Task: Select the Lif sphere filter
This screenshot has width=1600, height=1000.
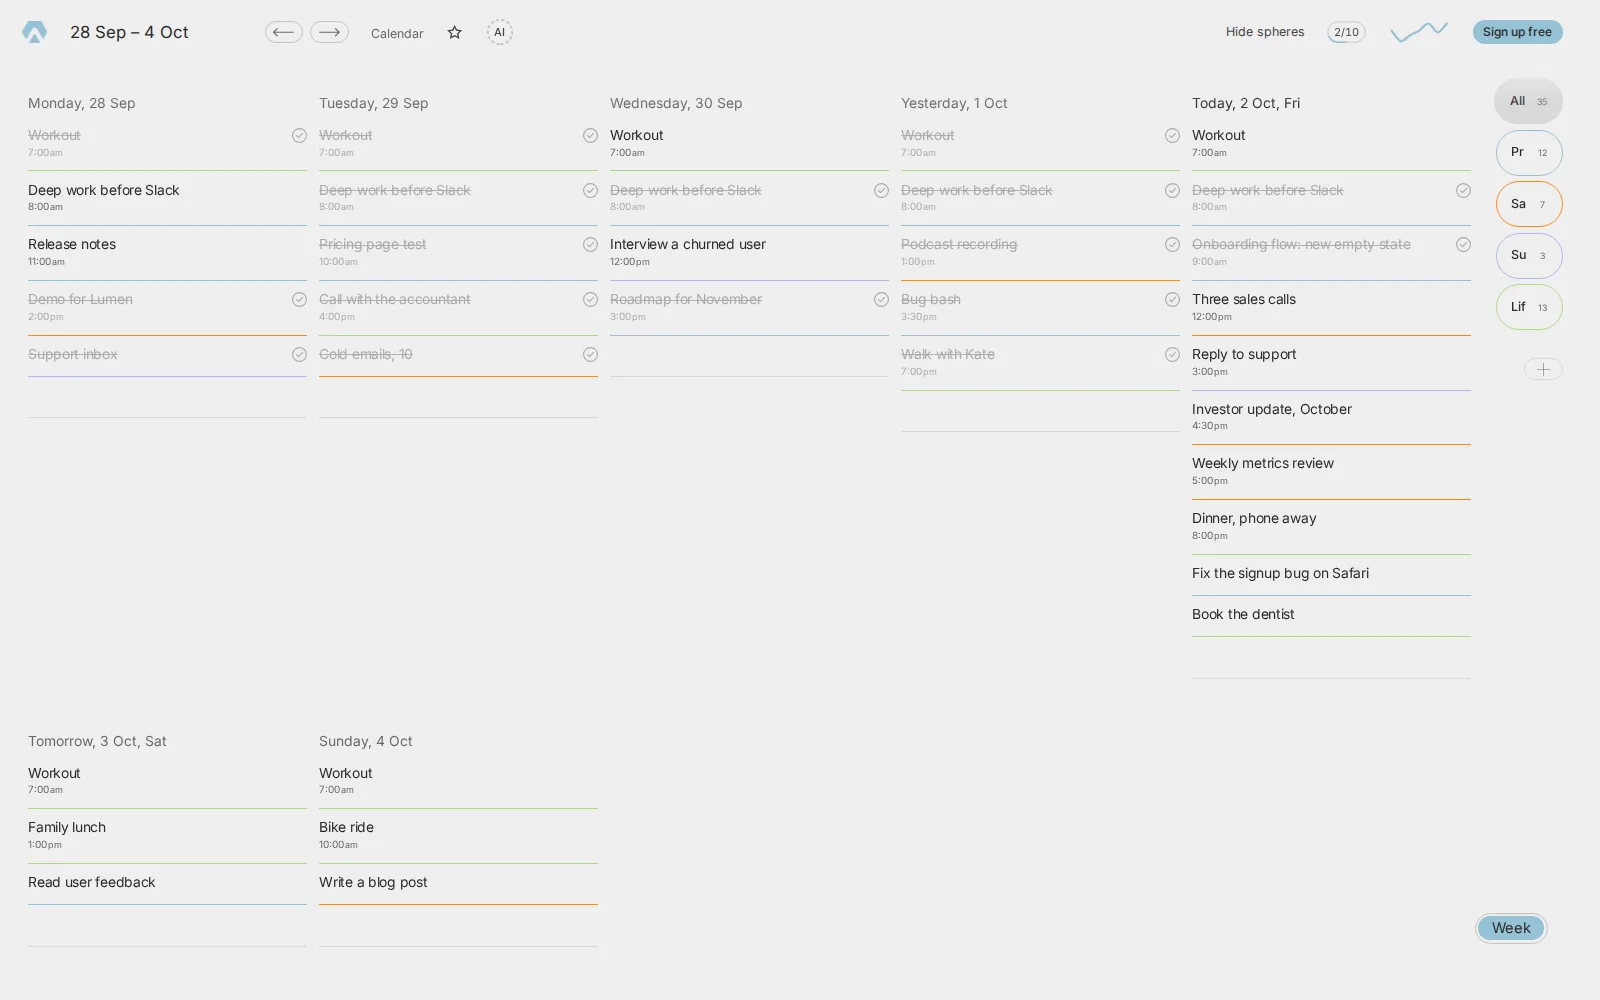Action: pos(1529,307)
